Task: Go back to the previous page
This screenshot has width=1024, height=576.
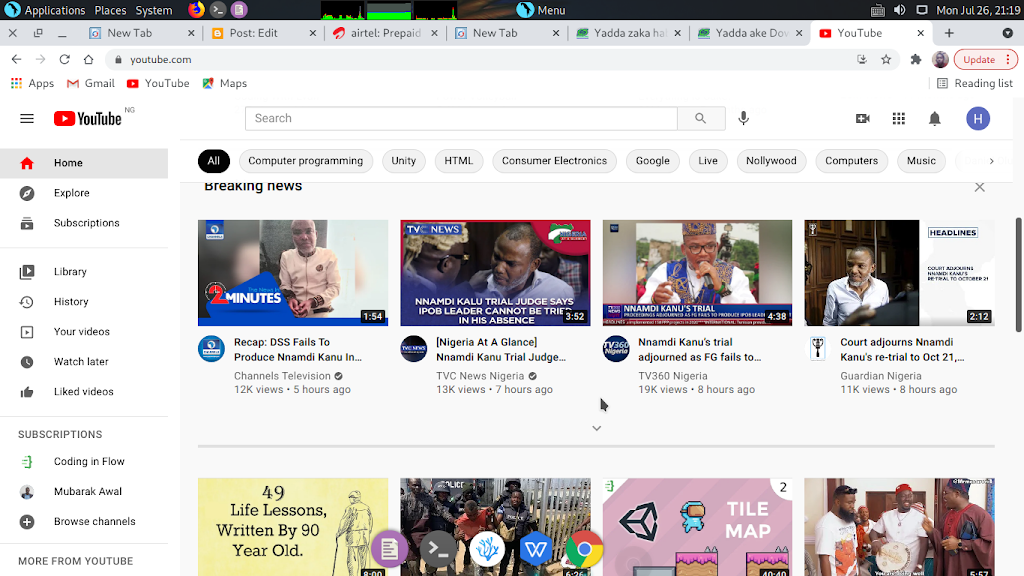Action: tap(16, 59)
